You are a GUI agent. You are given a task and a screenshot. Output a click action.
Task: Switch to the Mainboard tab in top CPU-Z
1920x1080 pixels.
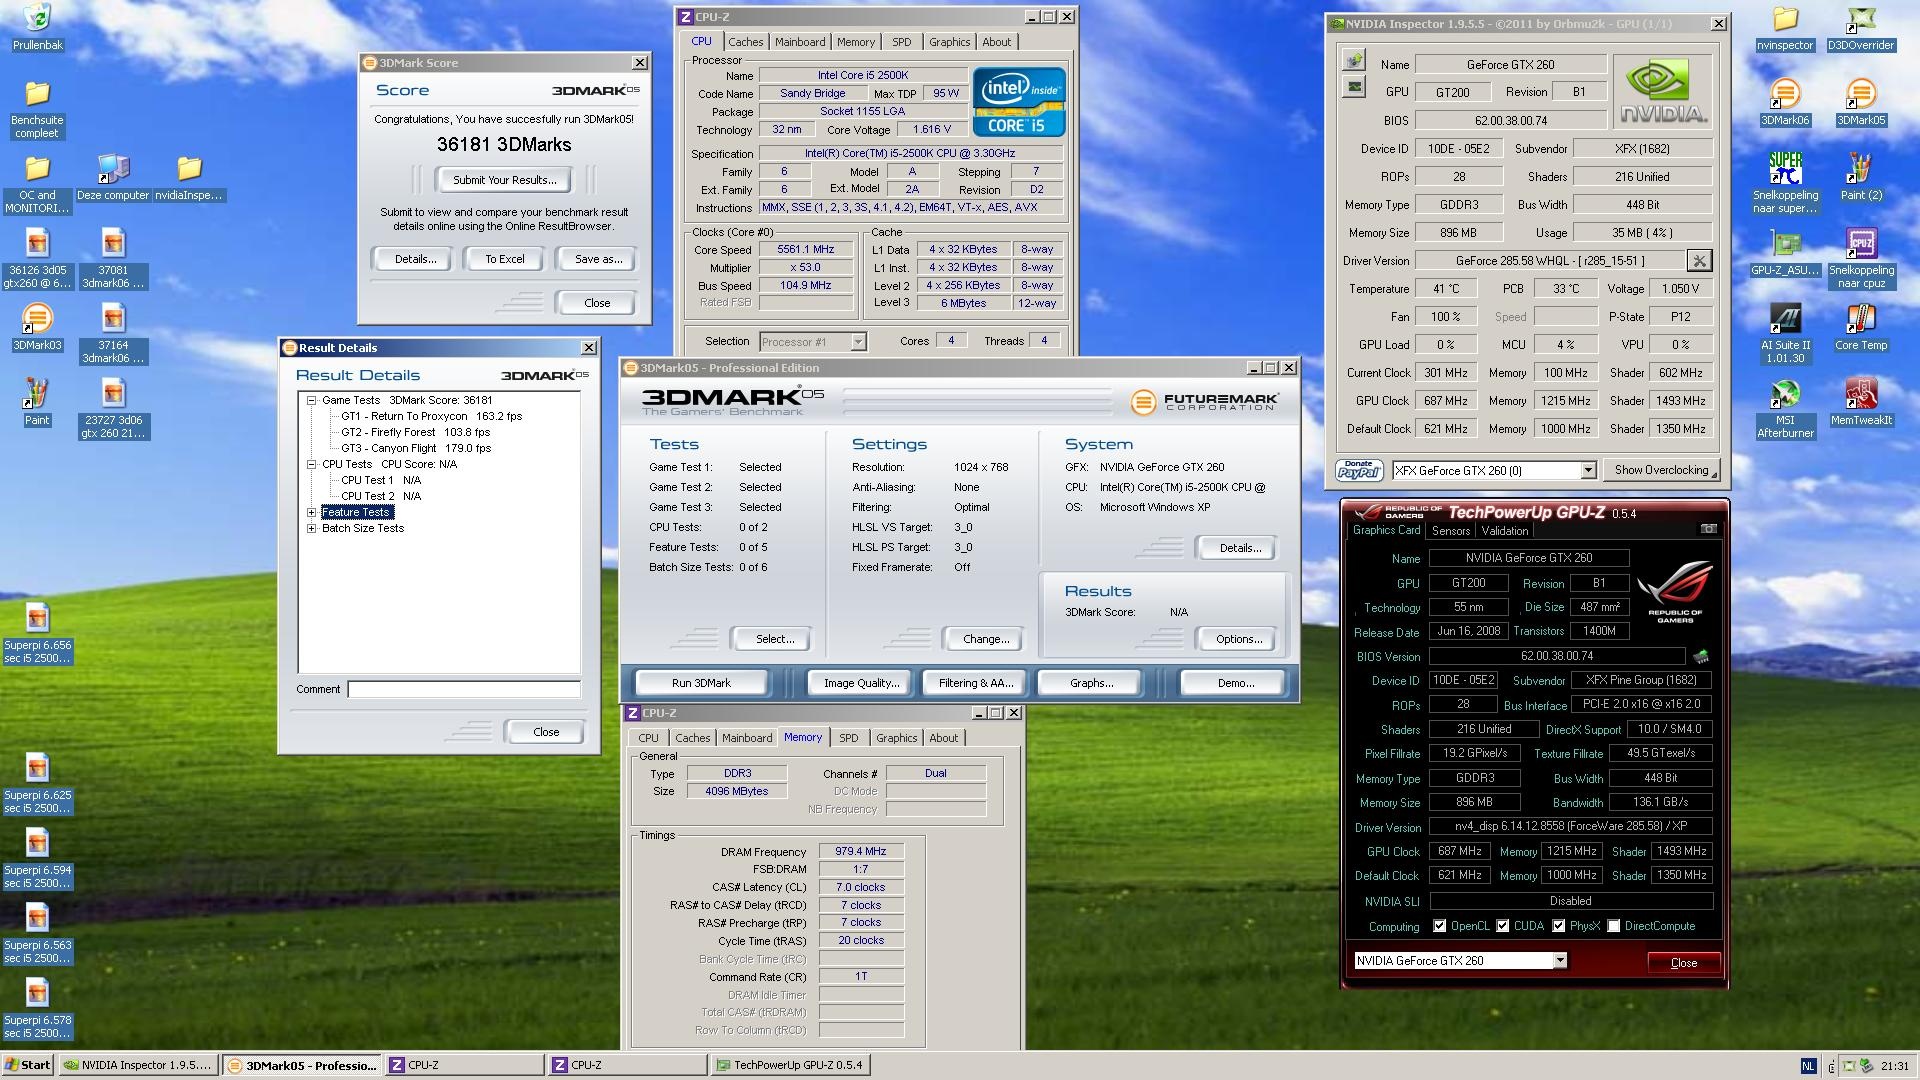coord(799,42)
